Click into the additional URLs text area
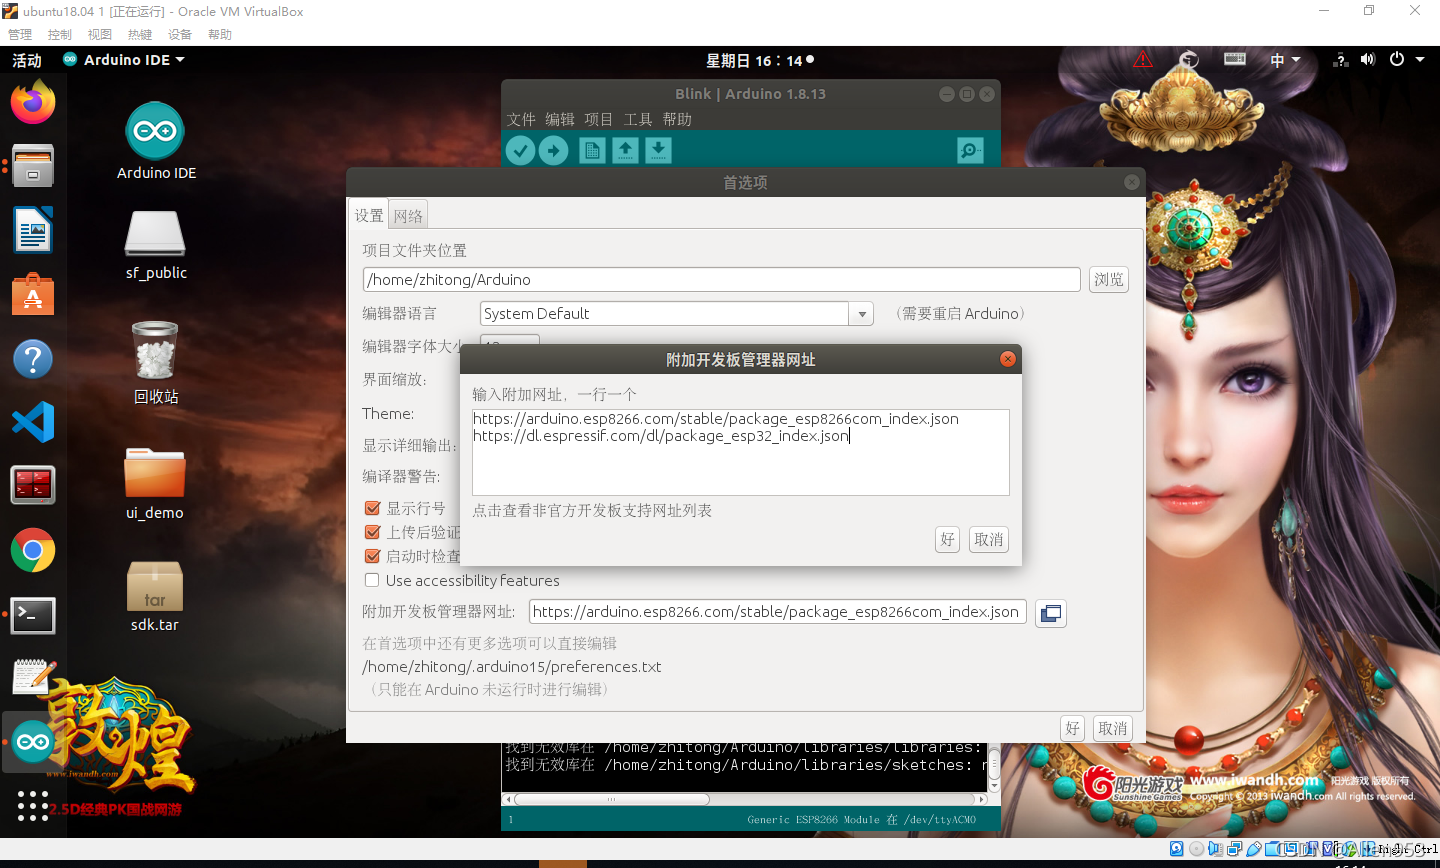This screenshot has height=868, width=1440. pyautogui.click(x=741, y=452)
